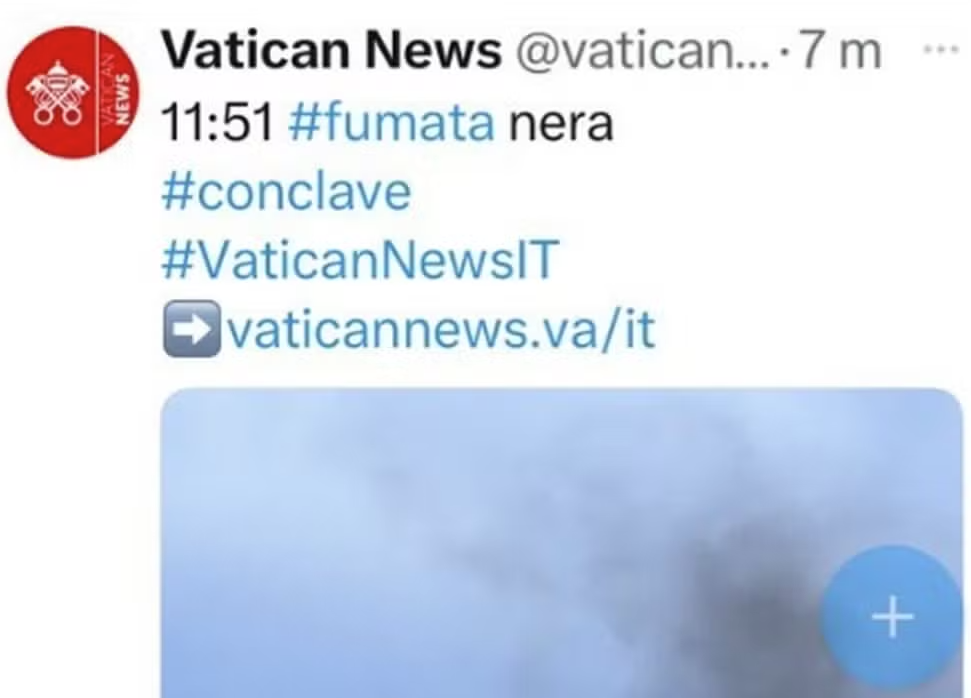Open the Vatican News profile avatar
This screenshot has width=971, height=698.
point(74,93)
